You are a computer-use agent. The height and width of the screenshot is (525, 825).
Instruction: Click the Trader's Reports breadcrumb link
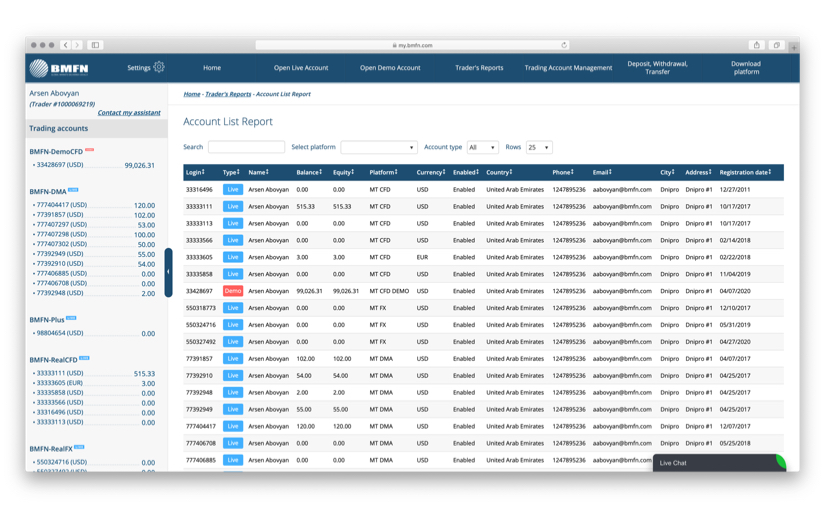[228, 94]
